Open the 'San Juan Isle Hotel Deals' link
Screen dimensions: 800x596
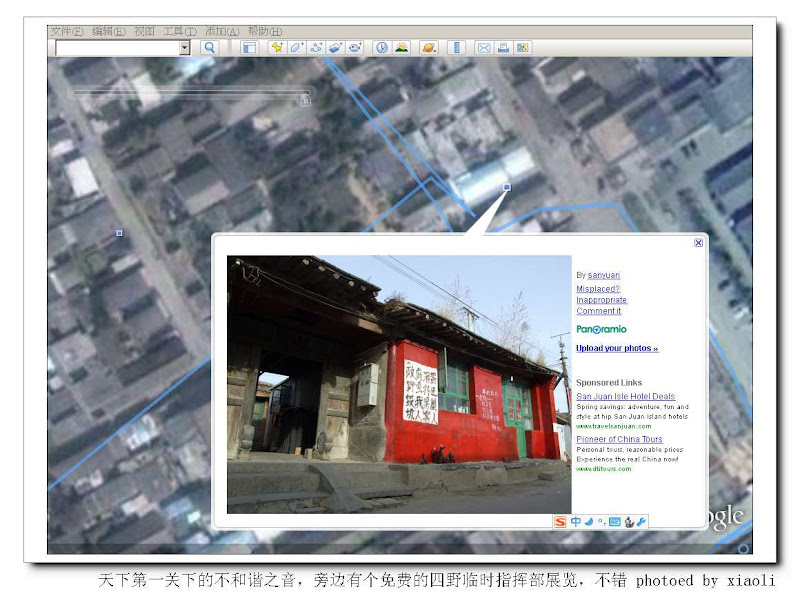(x=625, y=397)
